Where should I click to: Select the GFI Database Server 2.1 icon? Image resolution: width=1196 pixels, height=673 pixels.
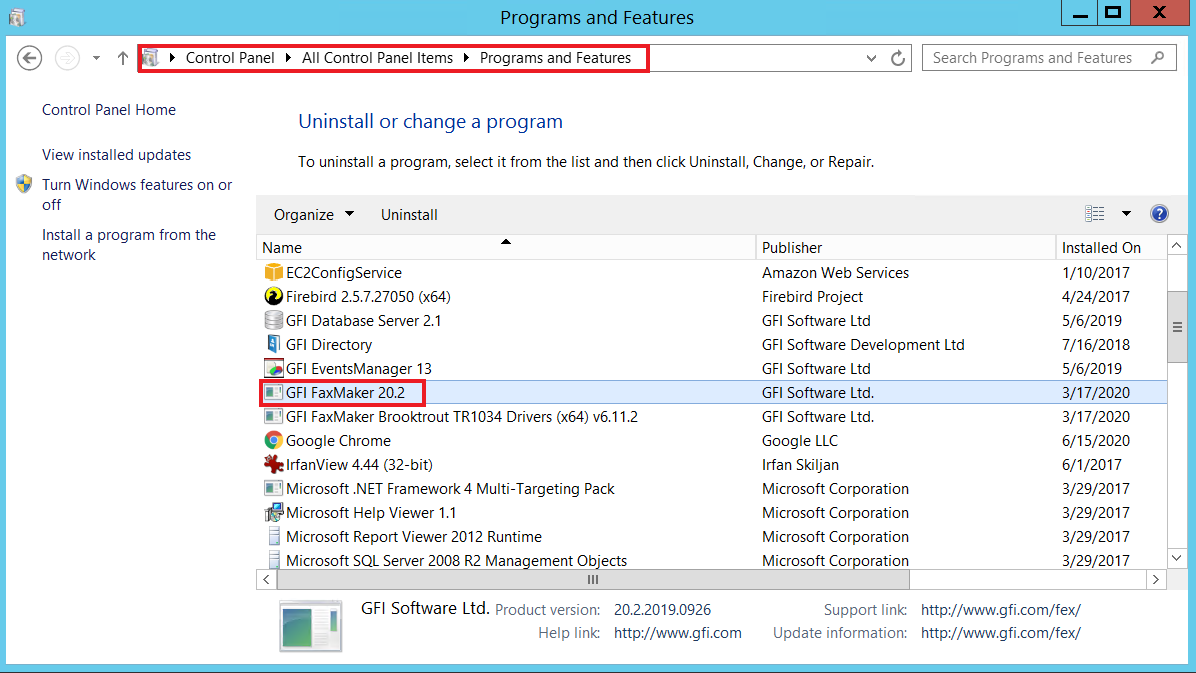273,320
